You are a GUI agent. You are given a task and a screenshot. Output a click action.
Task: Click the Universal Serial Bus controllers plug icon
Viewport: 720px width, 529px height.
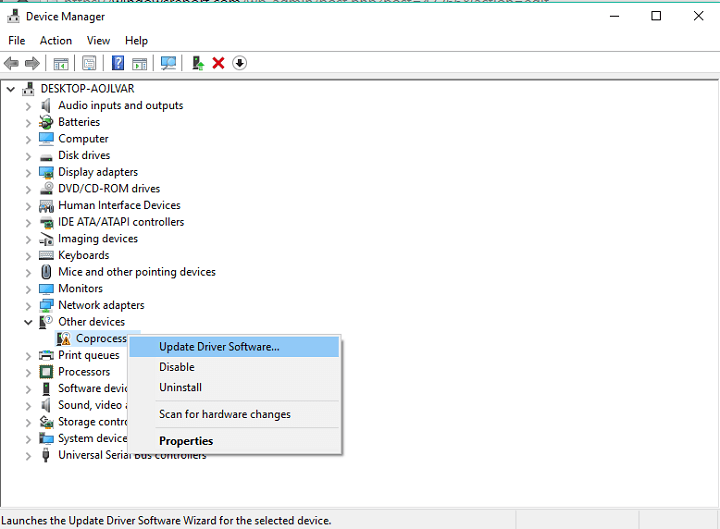46,455
